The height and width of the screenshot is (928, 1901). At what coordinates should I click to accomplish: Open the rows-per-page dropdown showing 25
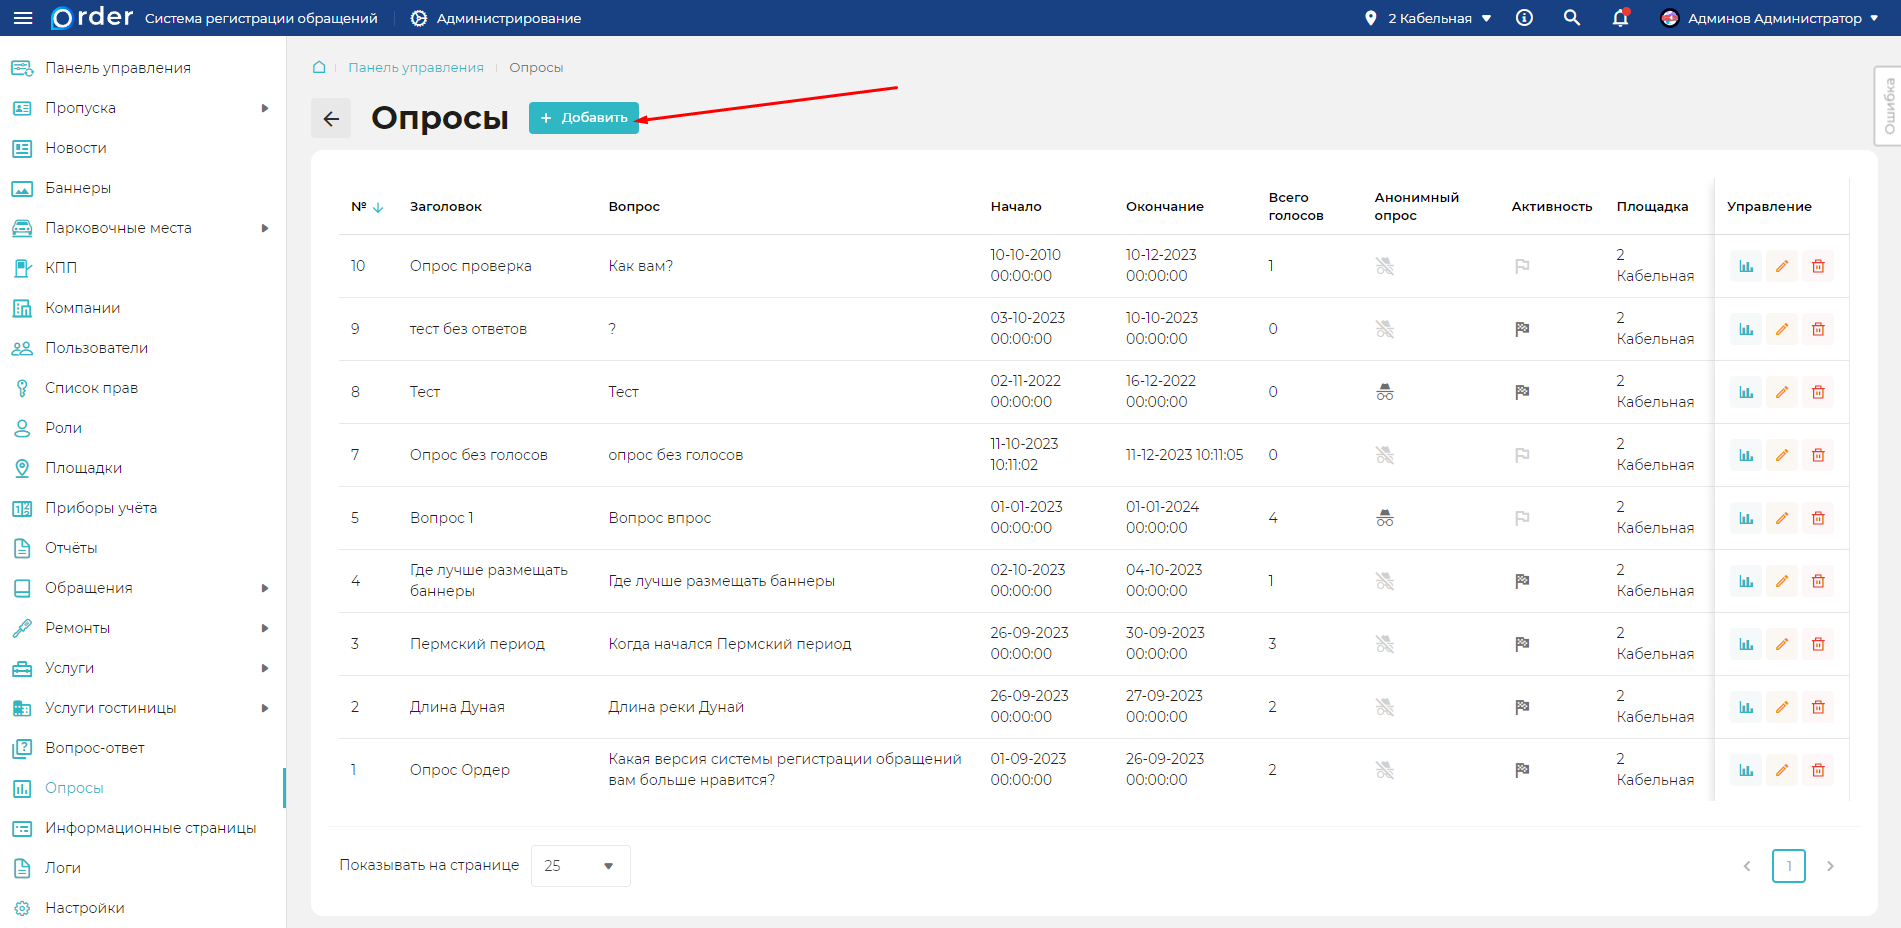[x=580, y=866]
